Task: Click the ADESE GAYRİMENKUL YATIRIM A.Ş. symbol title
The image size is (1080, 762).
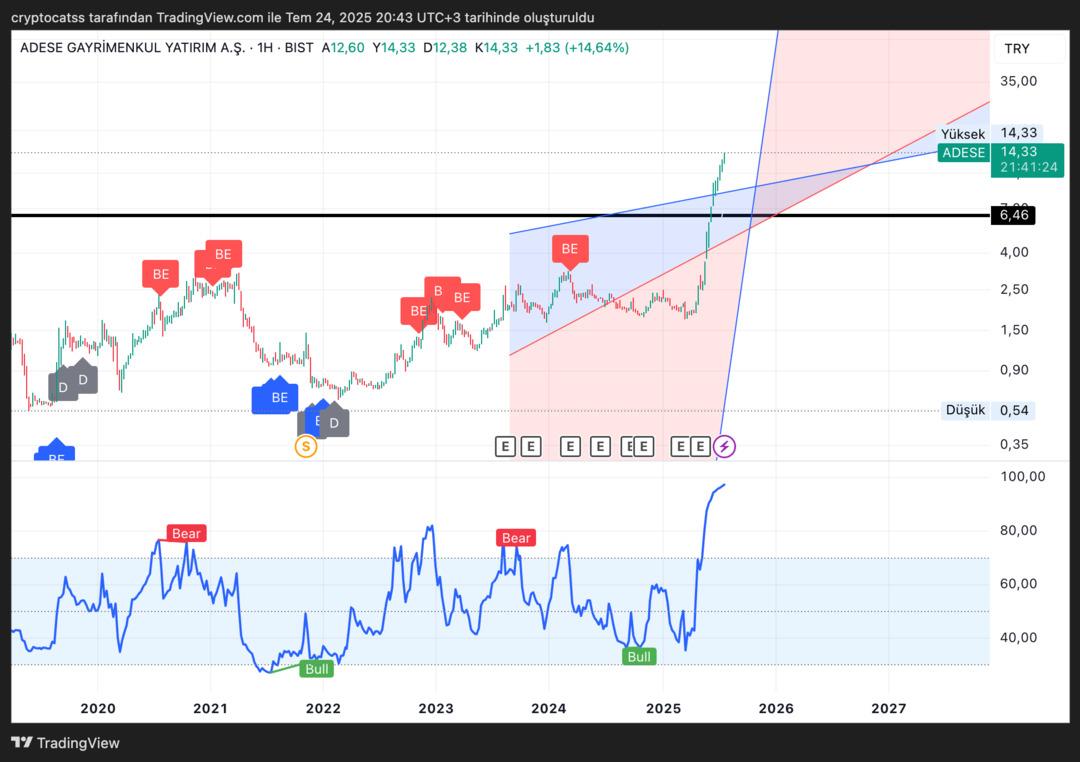Action: pyautogui.click(x=132, y=48)
